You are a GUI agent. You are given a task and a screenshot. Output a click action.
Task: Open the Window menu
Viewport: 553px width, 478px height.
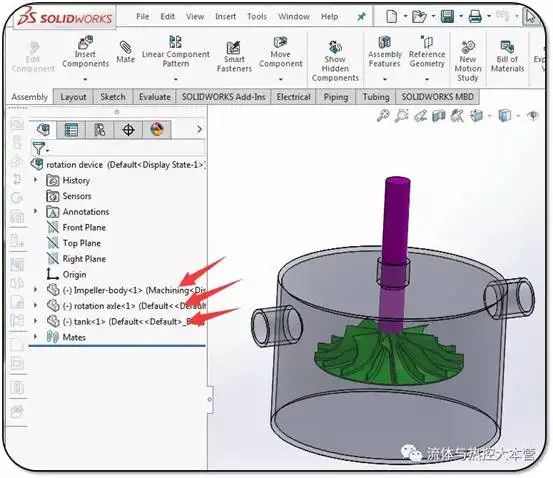click(x=294, y=17)
